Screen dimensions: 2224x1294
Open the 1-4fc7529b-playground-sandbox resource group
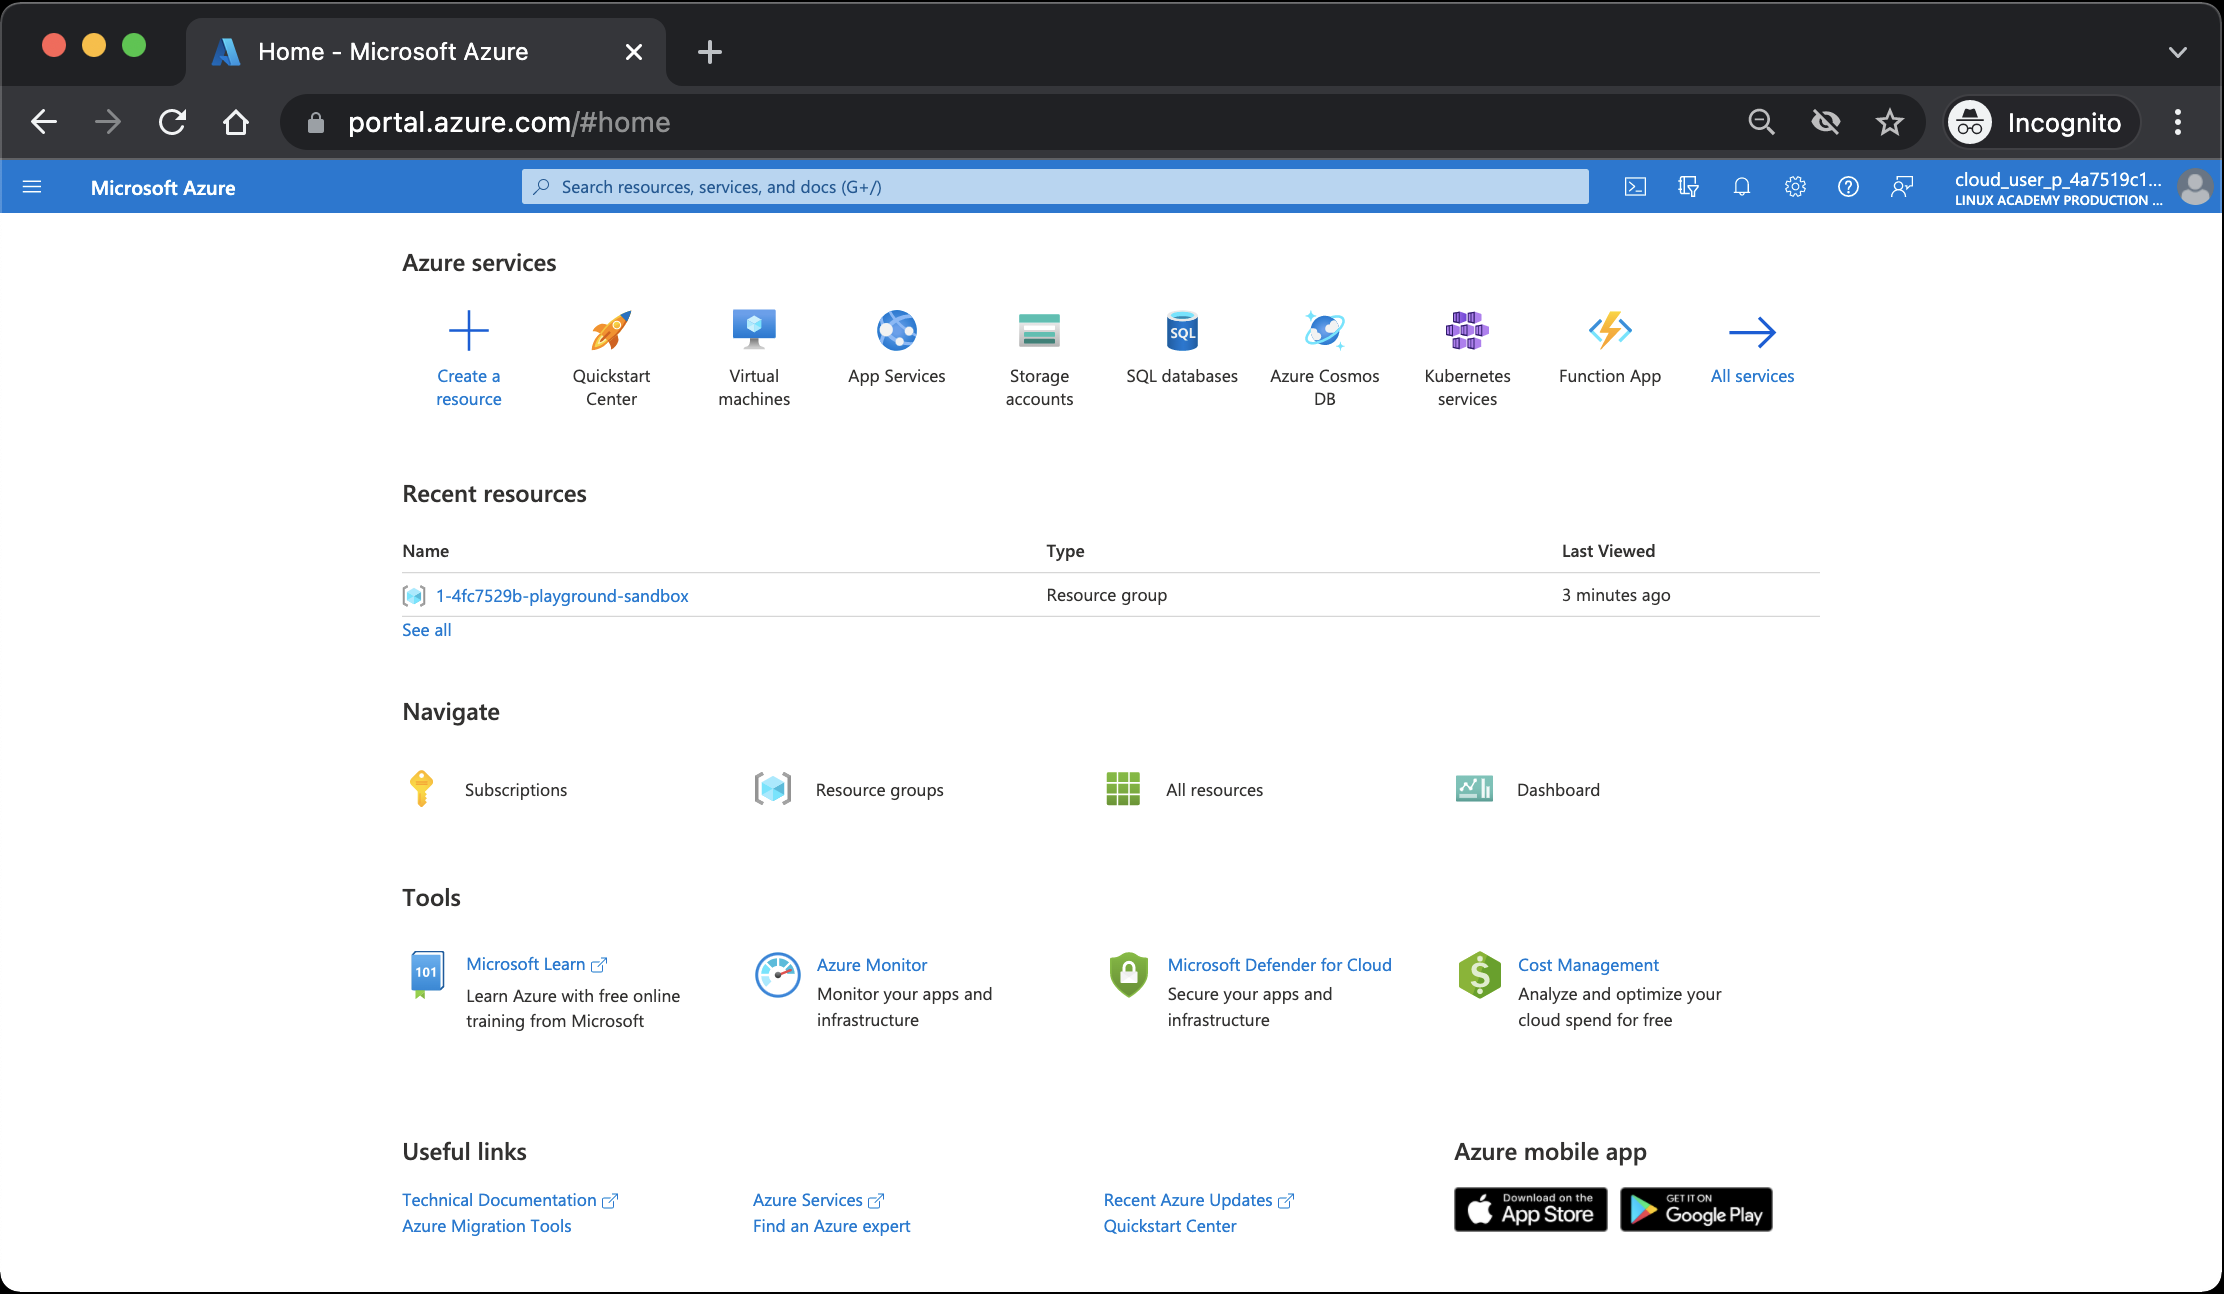(562, 595)
